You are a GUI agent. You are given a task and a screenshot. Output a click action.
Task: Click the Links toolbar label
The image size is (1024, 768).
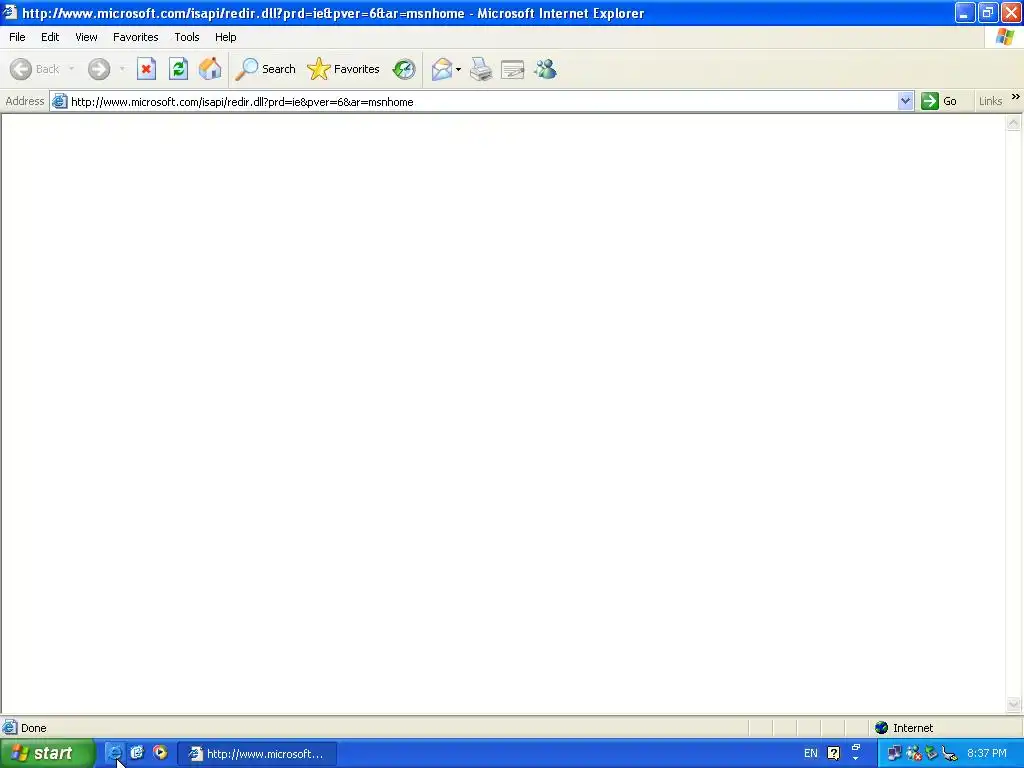coord(990,101)
